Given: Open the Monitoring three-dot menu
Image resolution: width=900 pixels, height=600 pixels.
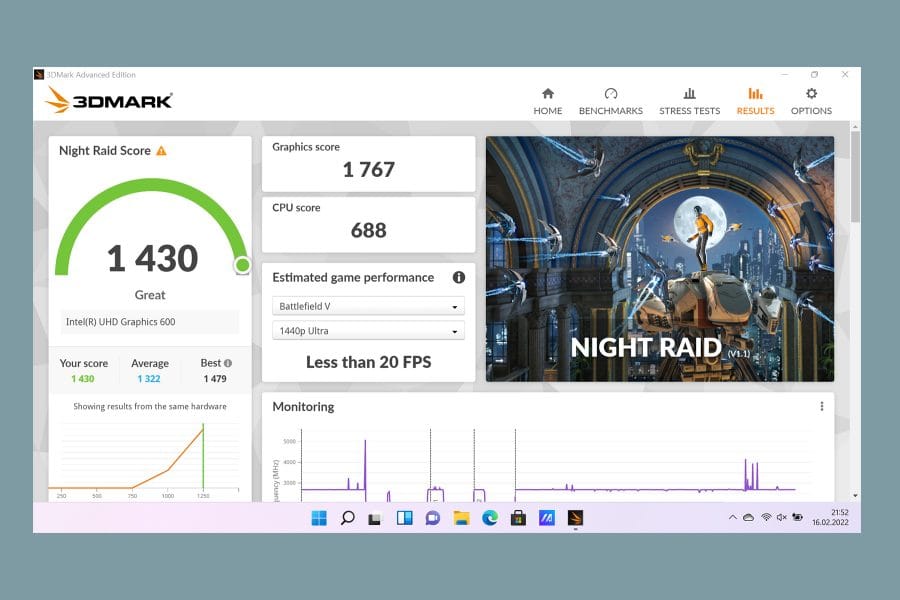Looking at the screenshot, I should click(822, 407).
